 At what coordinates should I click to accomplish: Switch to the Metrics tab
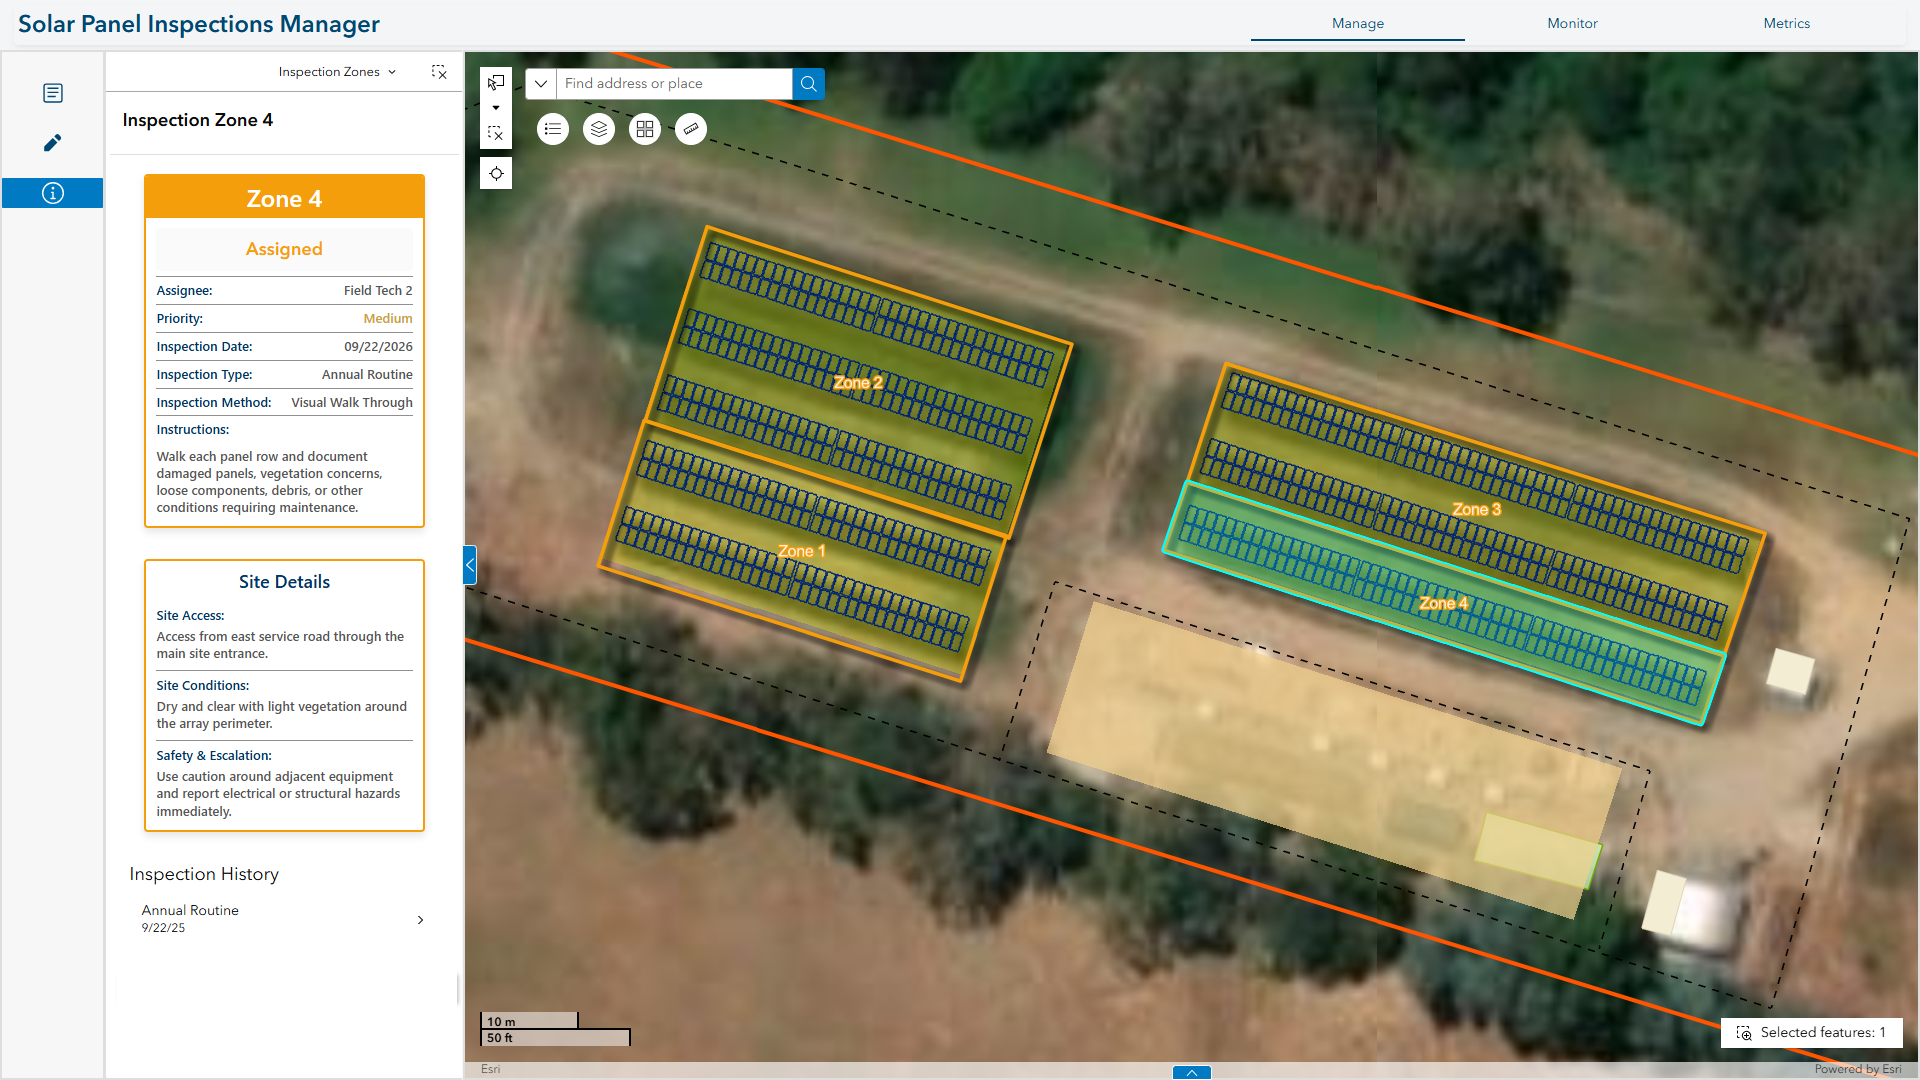tap(1787, 23)
